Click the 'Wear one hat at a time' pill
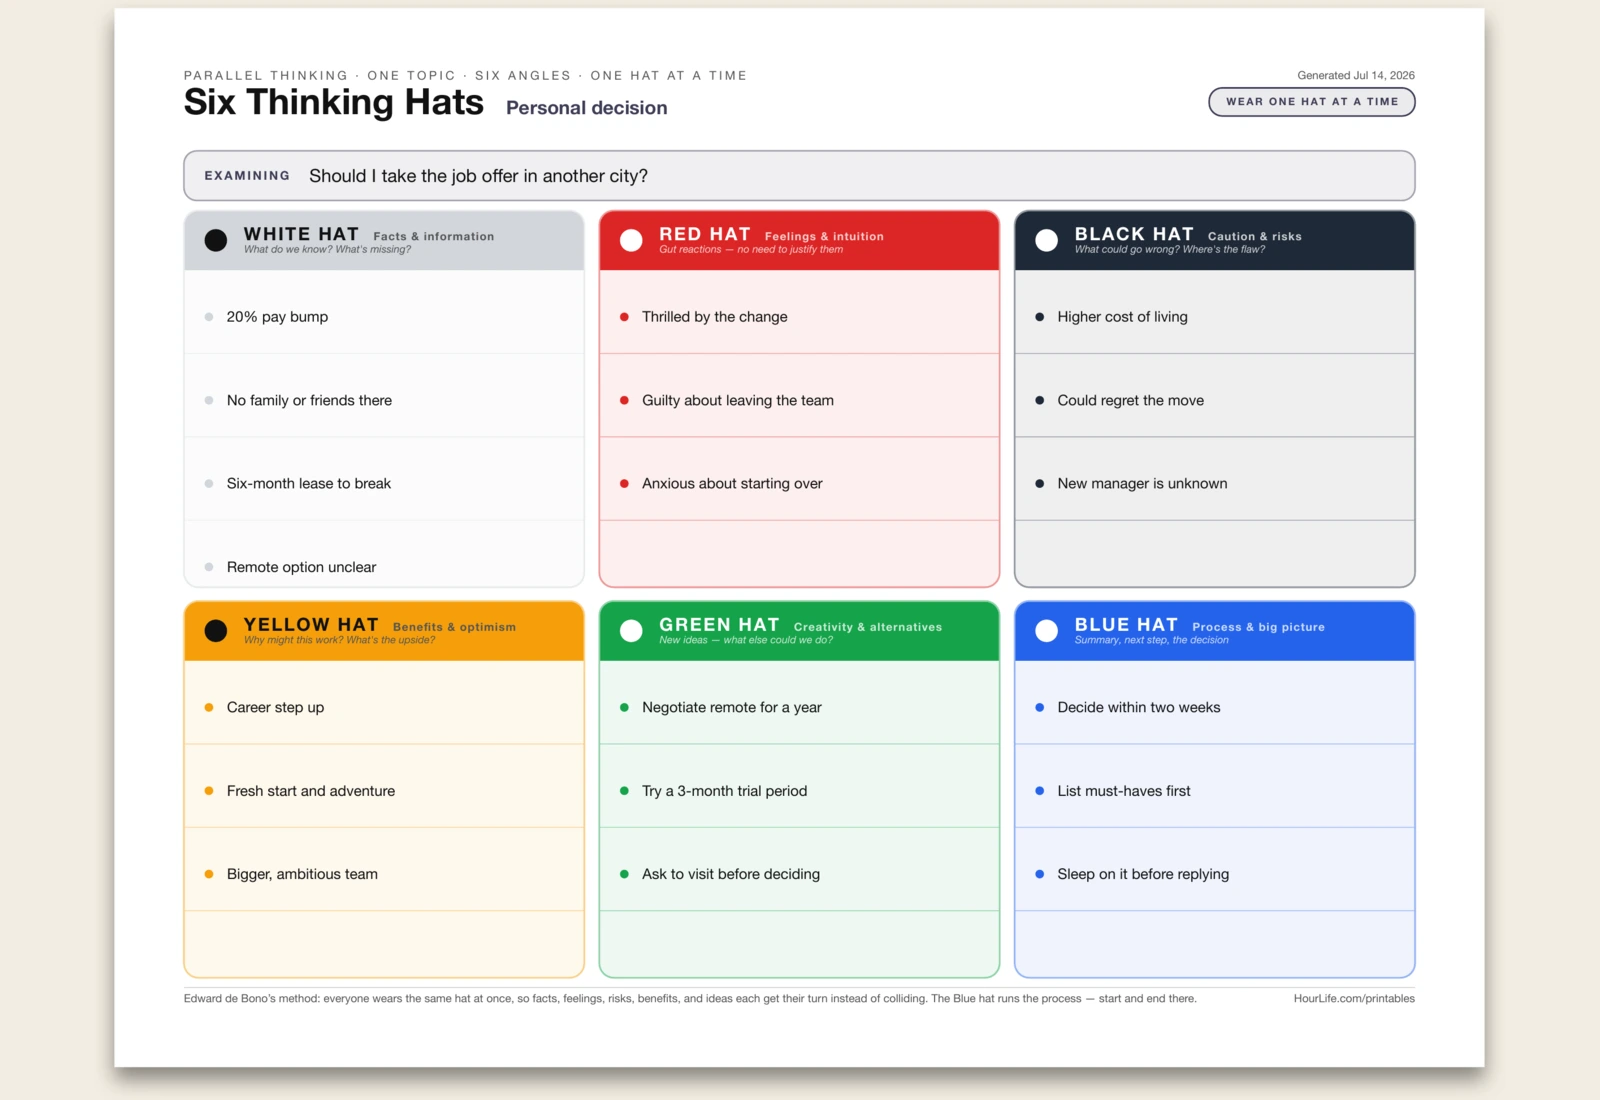Image resolution: width=1600 pixels, height=1100 pixels. 1312,102
